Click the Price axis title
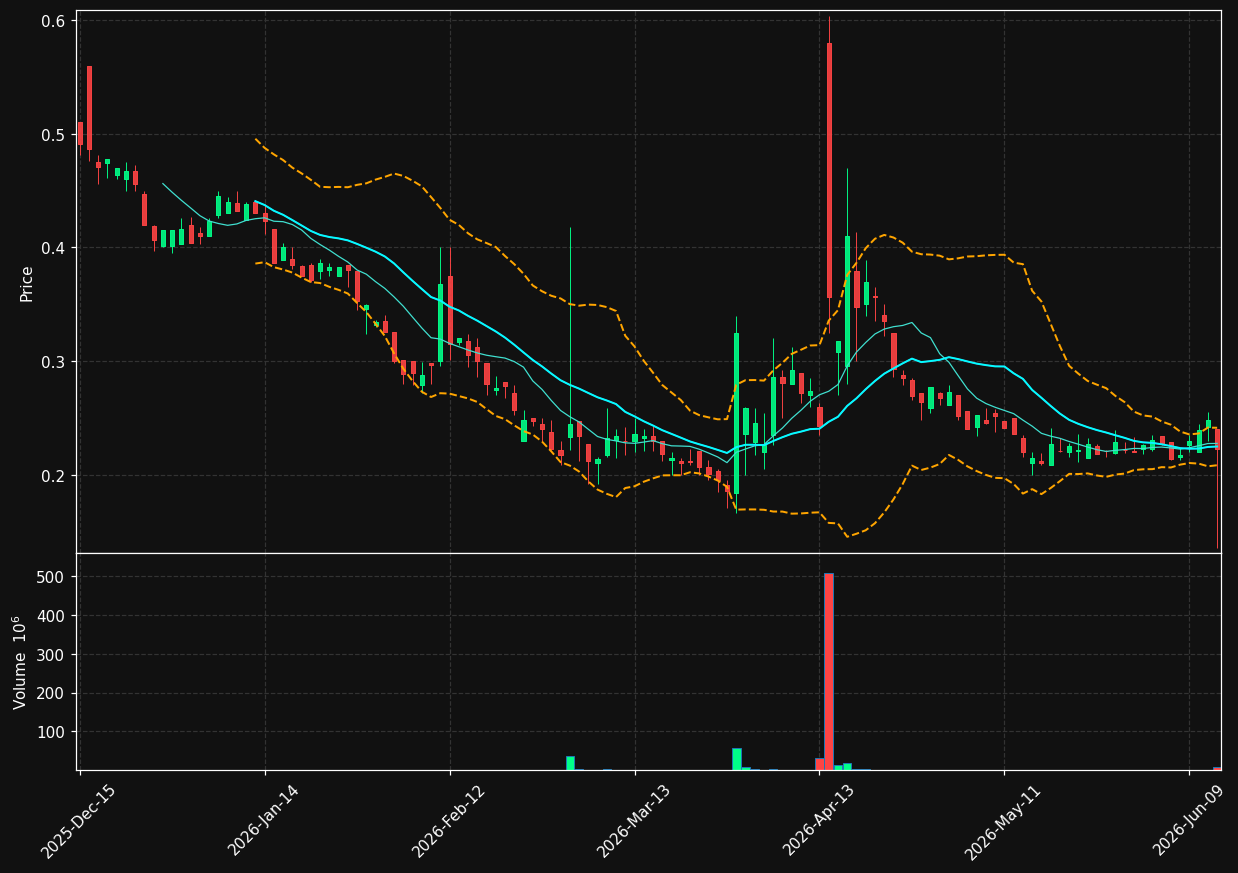Image resolution: width=1238 pixels, height=873 pixels. click(x=27, y=283)
